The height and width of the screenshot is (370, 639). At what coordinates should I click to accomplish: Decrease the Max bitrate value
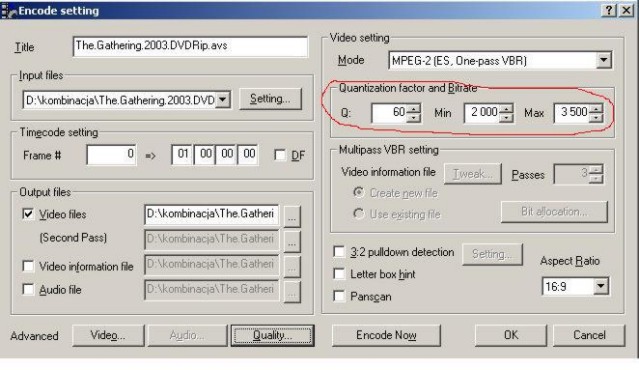pos(596,118)
